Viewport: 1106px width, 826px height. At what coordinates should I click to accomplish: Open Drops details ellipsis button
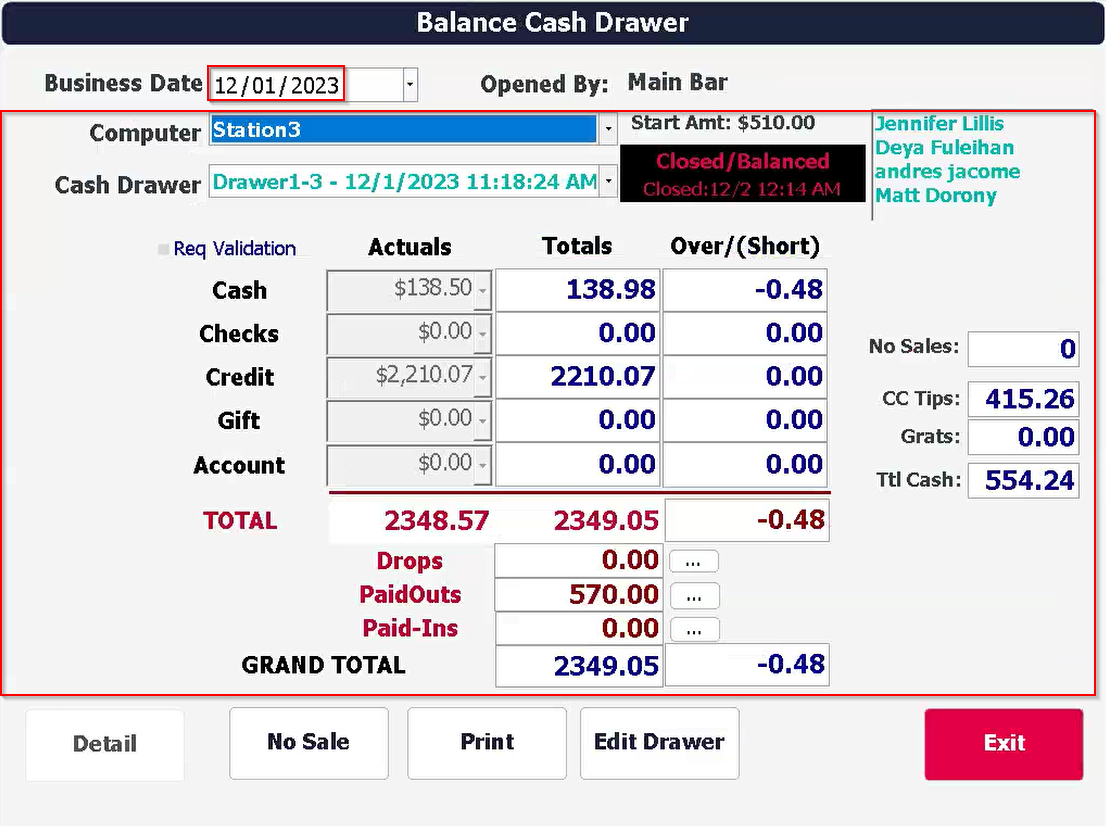point(693,561)
